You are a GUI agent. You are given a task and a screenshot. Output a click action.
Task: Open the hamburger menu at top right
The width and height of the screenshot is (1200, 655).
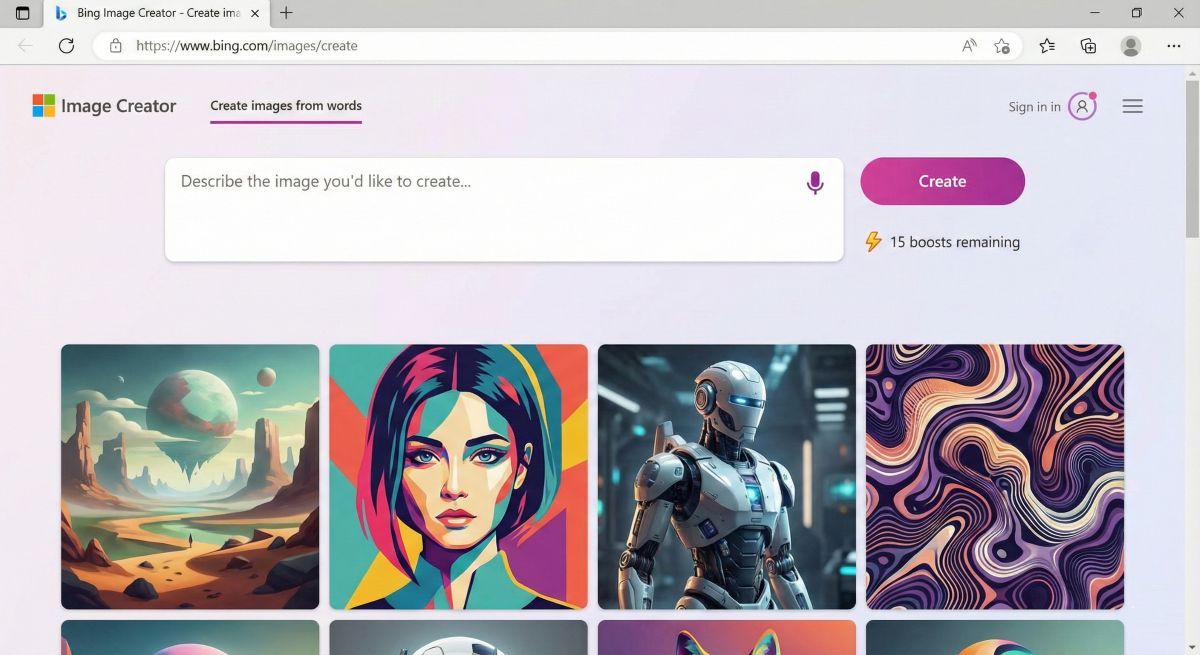(x=1132, y=105)
